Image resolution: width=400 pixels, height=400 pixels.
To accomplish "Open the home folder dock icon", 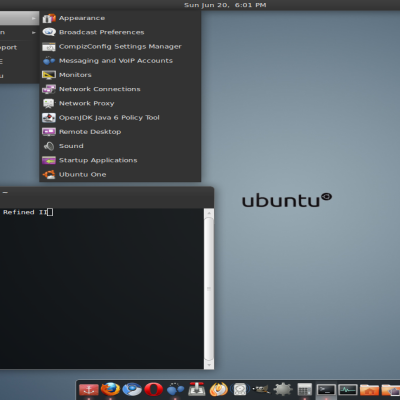I will pyautogui.click(x=369, y=389).
